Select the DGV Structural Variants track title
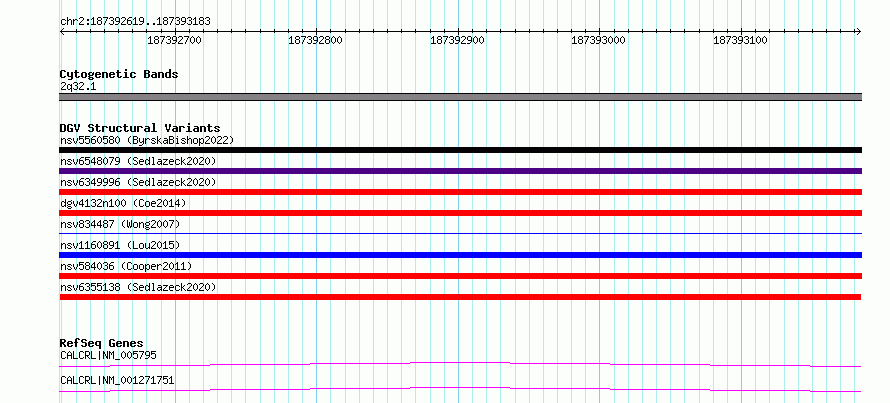 click(140, 128)
